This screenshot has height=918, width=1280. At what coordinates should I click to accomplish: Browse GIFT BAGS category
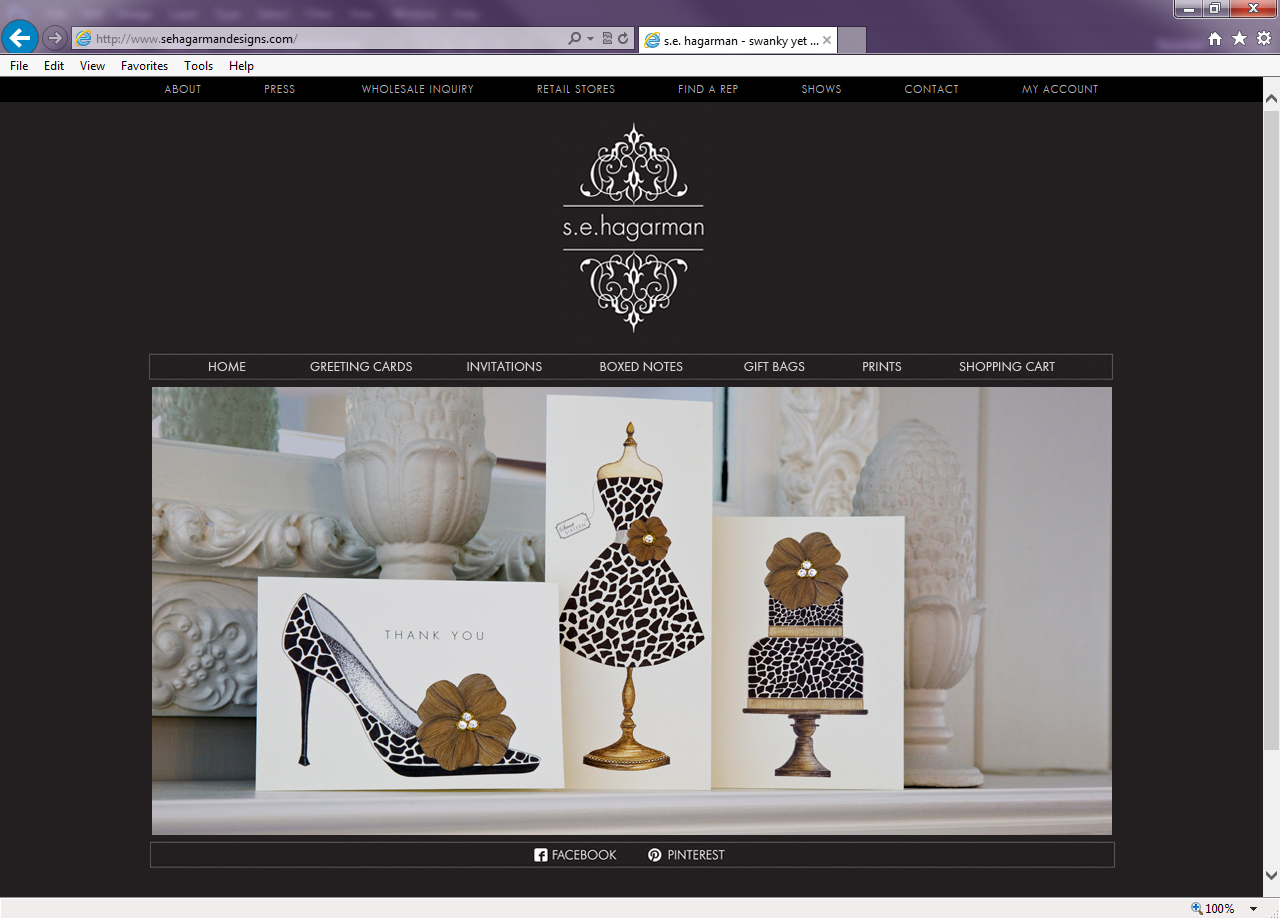coord(774,367)
